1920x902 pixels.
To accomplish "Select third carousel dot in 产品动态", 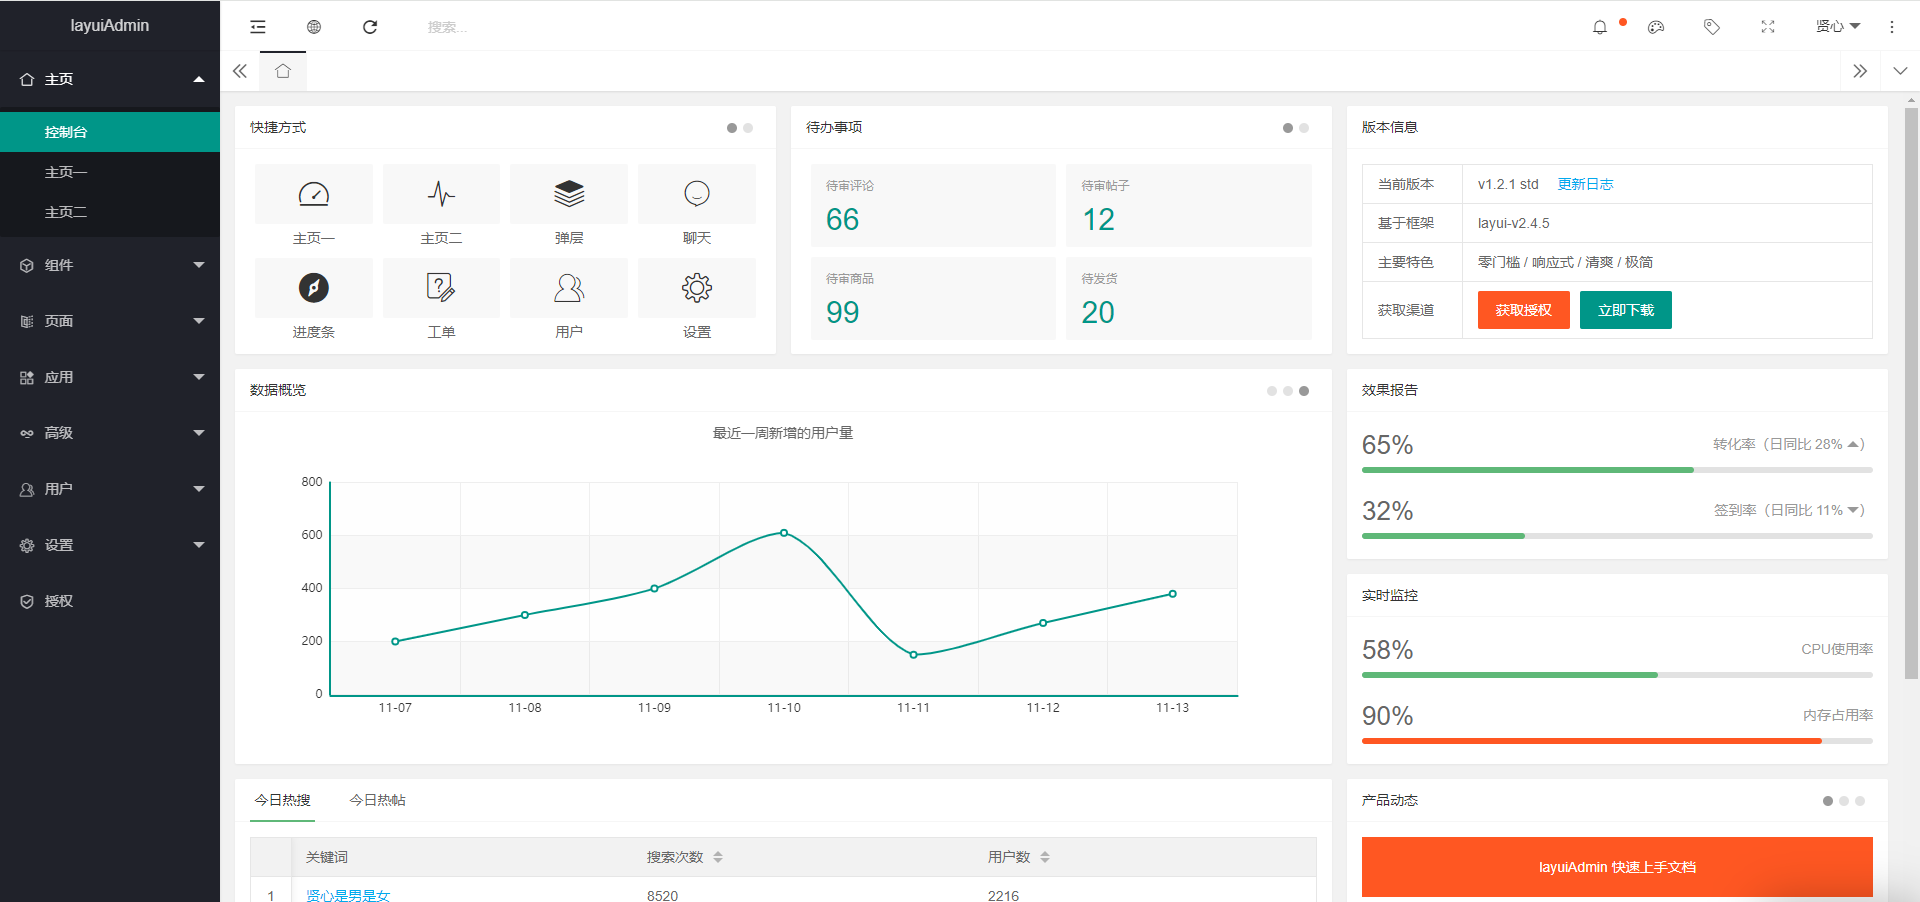I will click(x=1860, y=801).
